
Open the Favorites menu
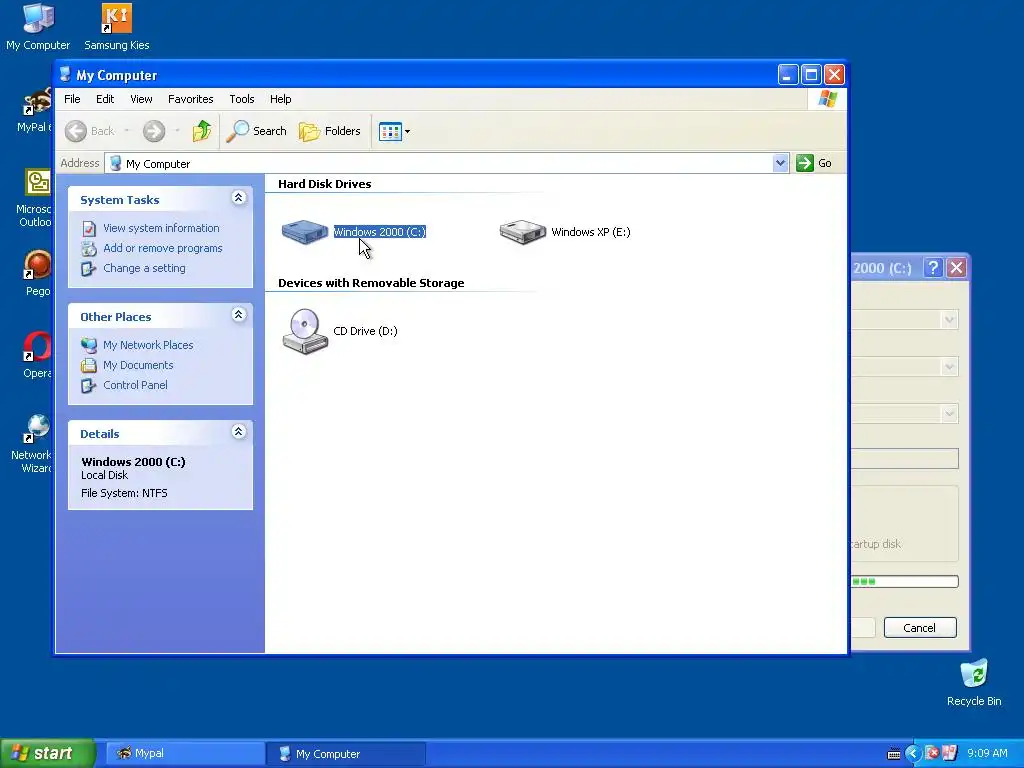pos(191,99)
